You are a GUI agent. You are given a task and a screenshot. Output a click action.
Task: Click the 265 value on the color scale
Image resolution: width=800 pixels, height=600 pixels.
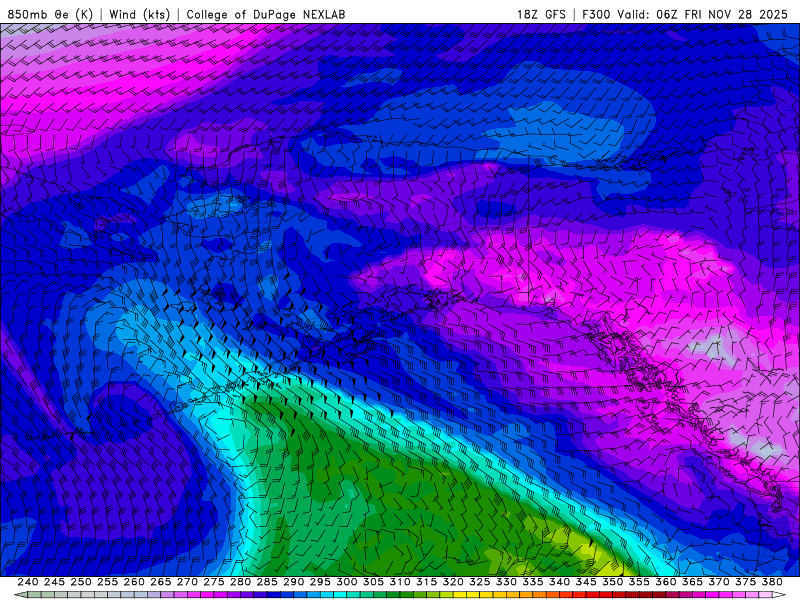[x=160, y=582]
